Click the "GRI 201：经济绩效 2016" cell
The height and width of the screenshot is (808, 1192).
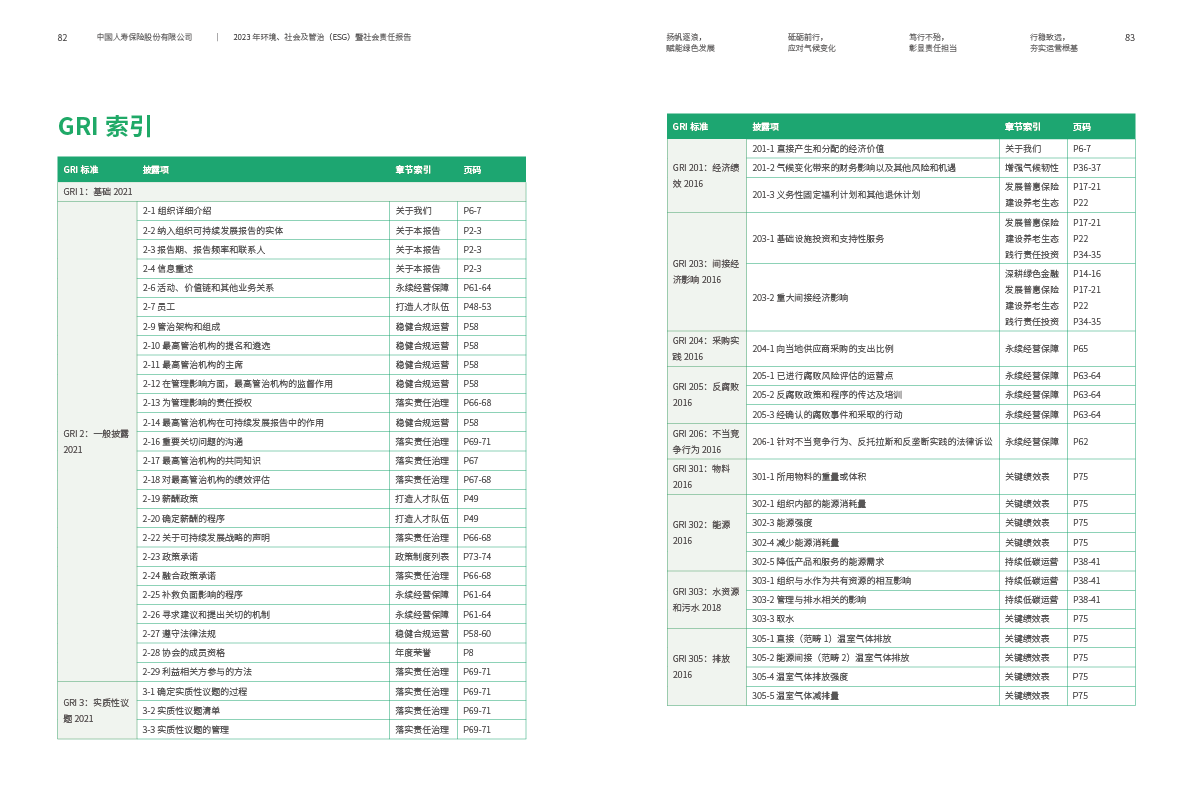click(705, 176)
